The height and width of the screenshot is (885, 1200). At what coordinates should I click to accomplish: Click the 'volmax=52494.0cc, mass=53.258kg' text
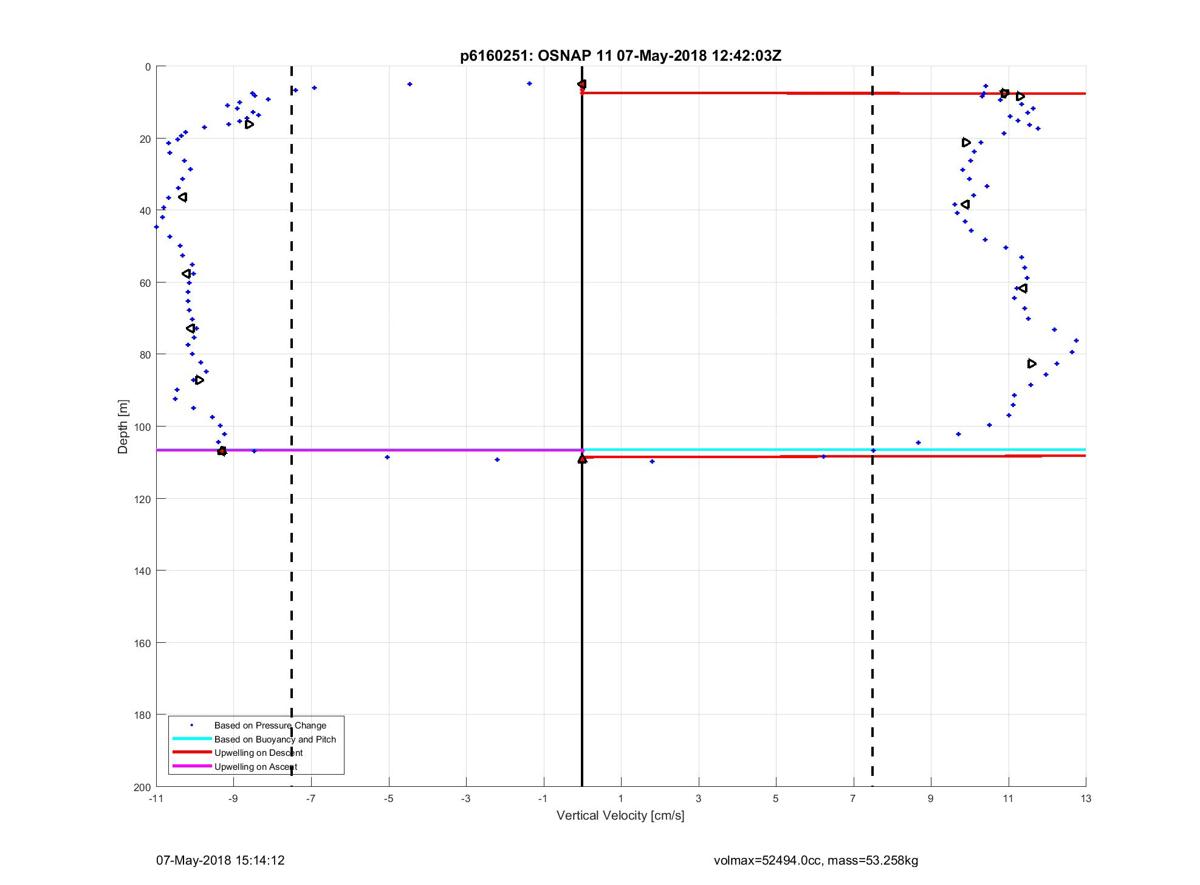click(816, 860)
